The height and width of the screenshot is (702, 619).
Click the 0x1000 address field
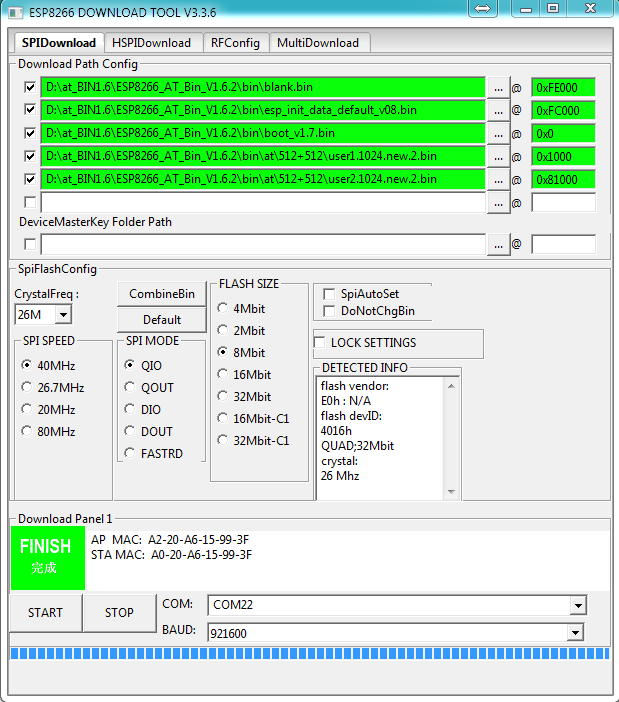pos(564,157)
